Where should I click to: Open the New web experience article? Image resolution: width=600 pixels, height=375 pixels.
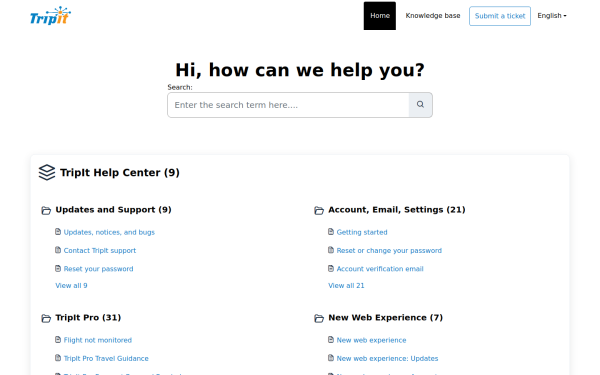coord(371,340)
